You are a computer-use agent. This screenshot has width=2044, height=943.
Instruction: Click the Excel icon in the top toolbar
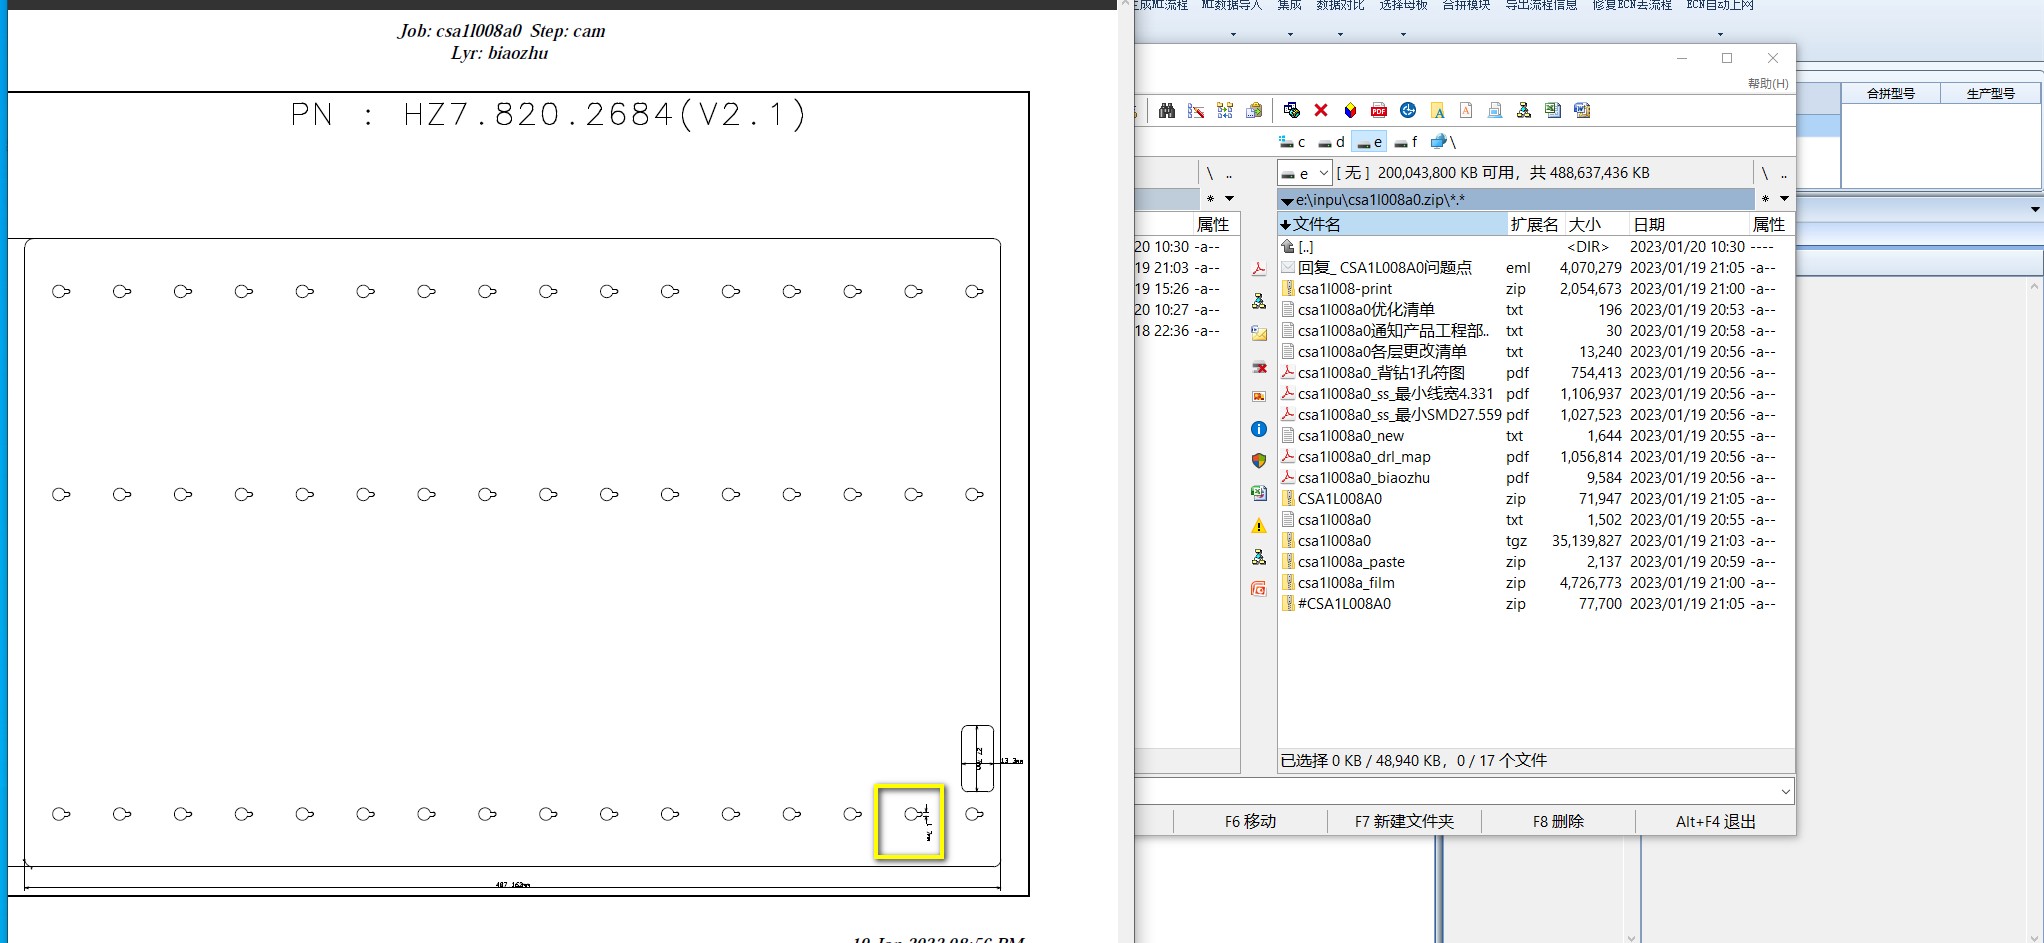pyautogui.click(x=1553, y=110)
